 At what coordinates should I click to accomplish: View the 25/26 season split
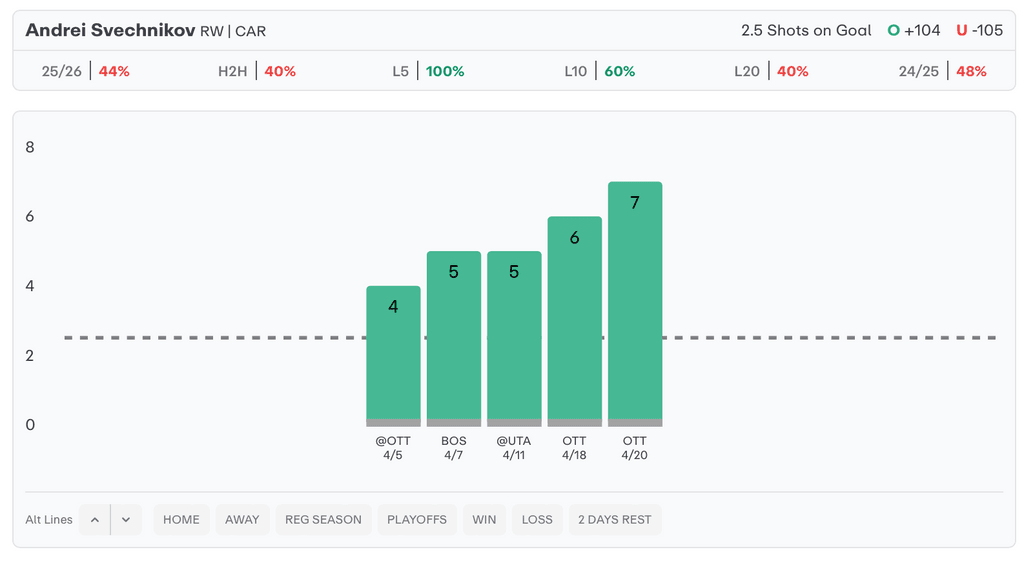click(86, 71)
